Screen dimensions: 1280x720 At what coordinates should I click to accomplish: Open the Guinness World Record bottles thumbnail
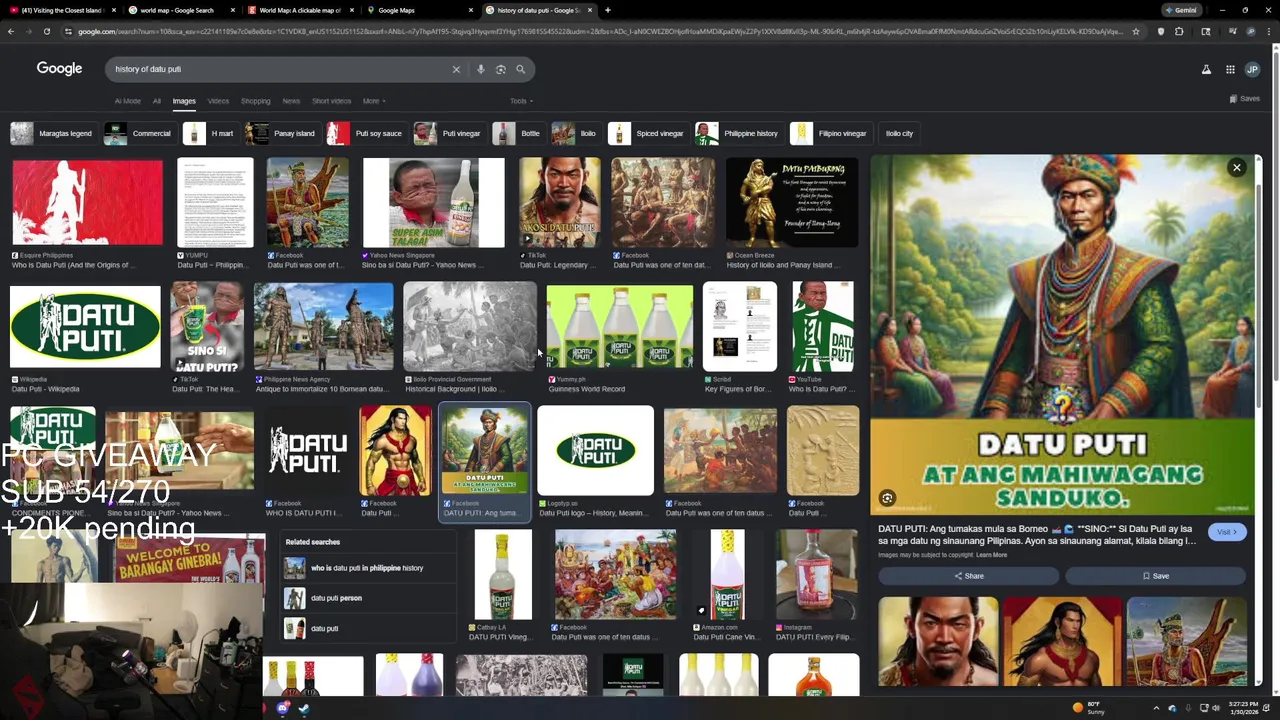(619, 327)
